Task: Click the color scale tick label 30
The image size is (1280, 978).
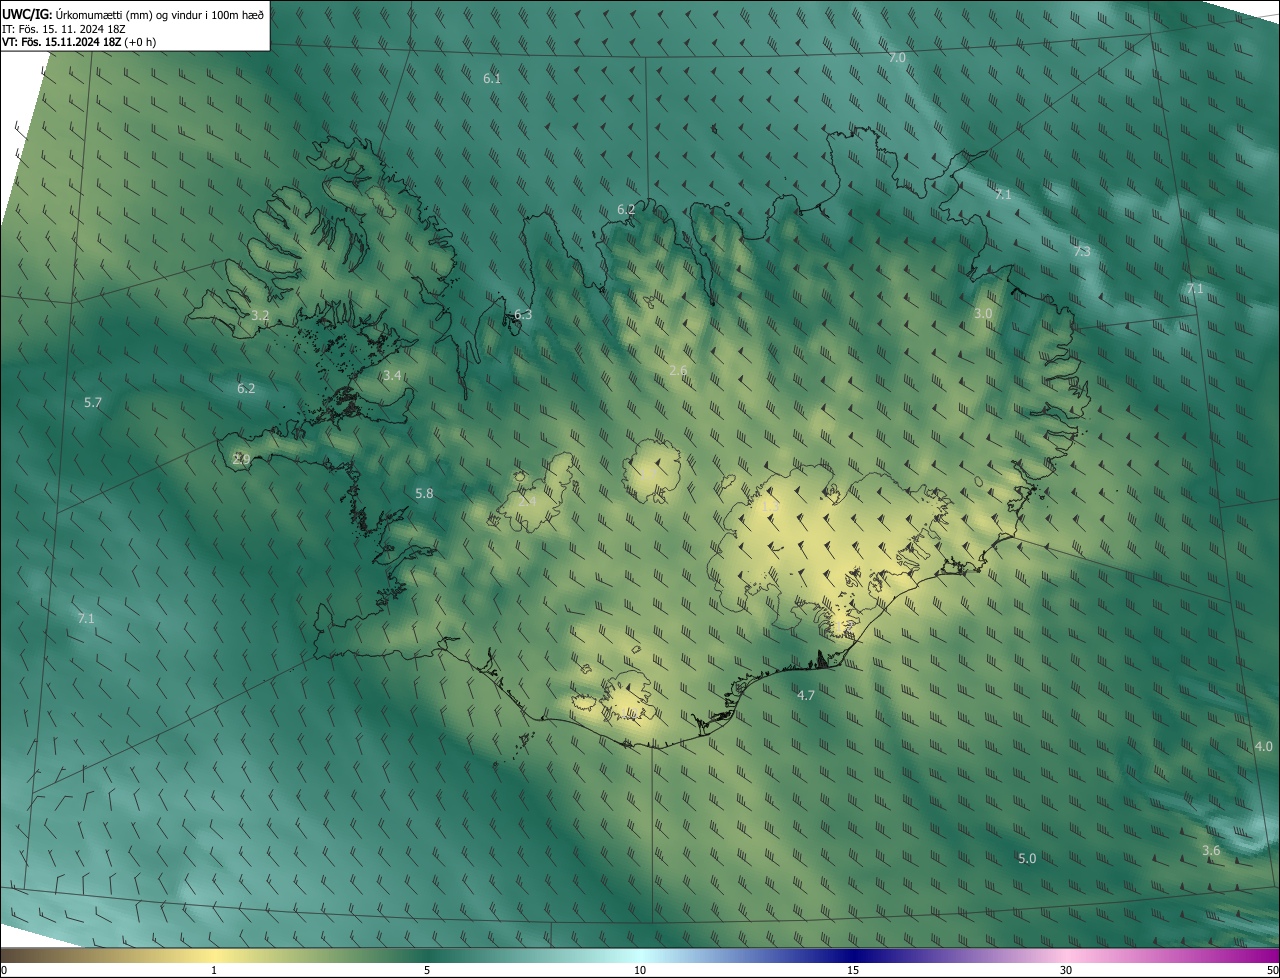Action: pos(1066,971)
